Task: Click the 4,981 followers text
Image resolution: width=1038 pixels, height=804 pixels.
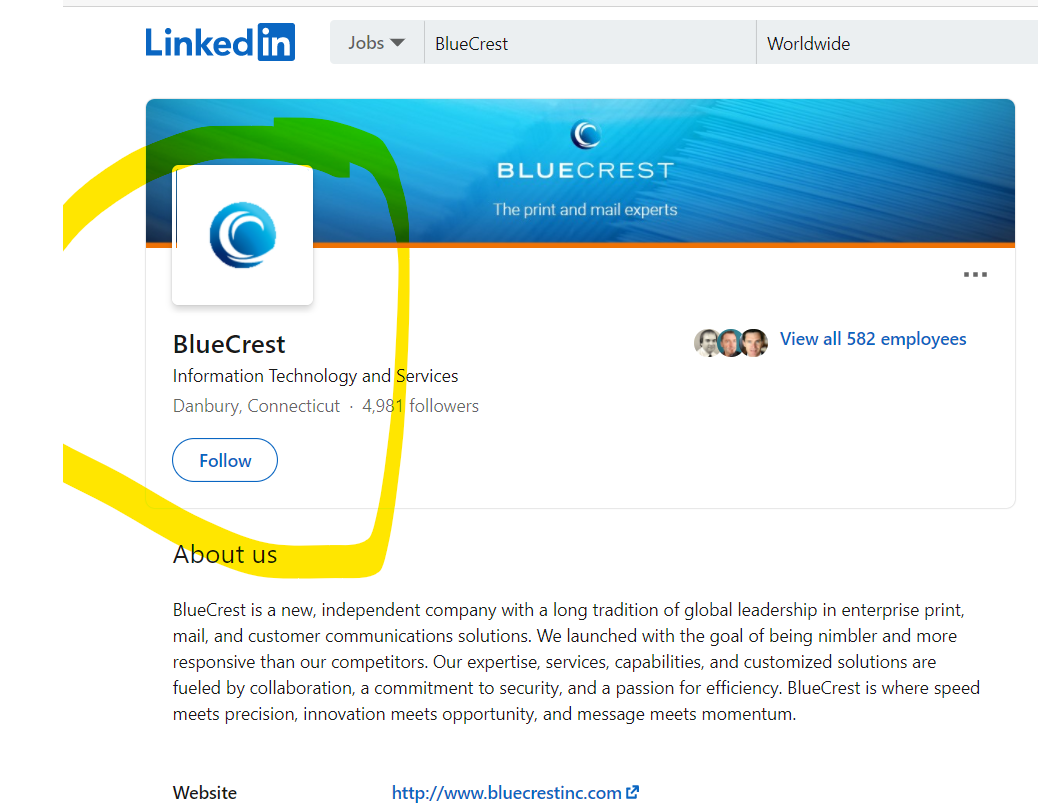Action: click(420, 406)
